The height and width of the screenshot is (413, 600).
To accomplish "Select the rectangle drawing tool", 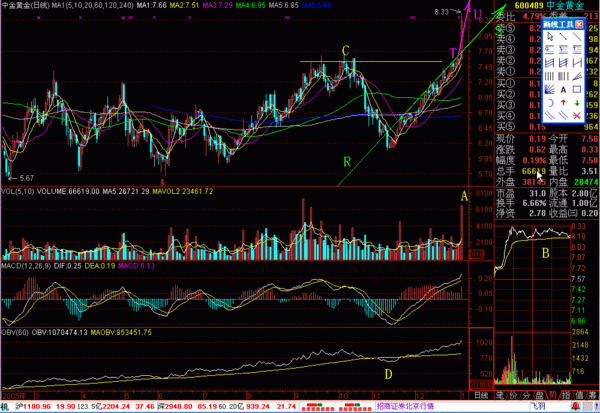I will 576,90.
